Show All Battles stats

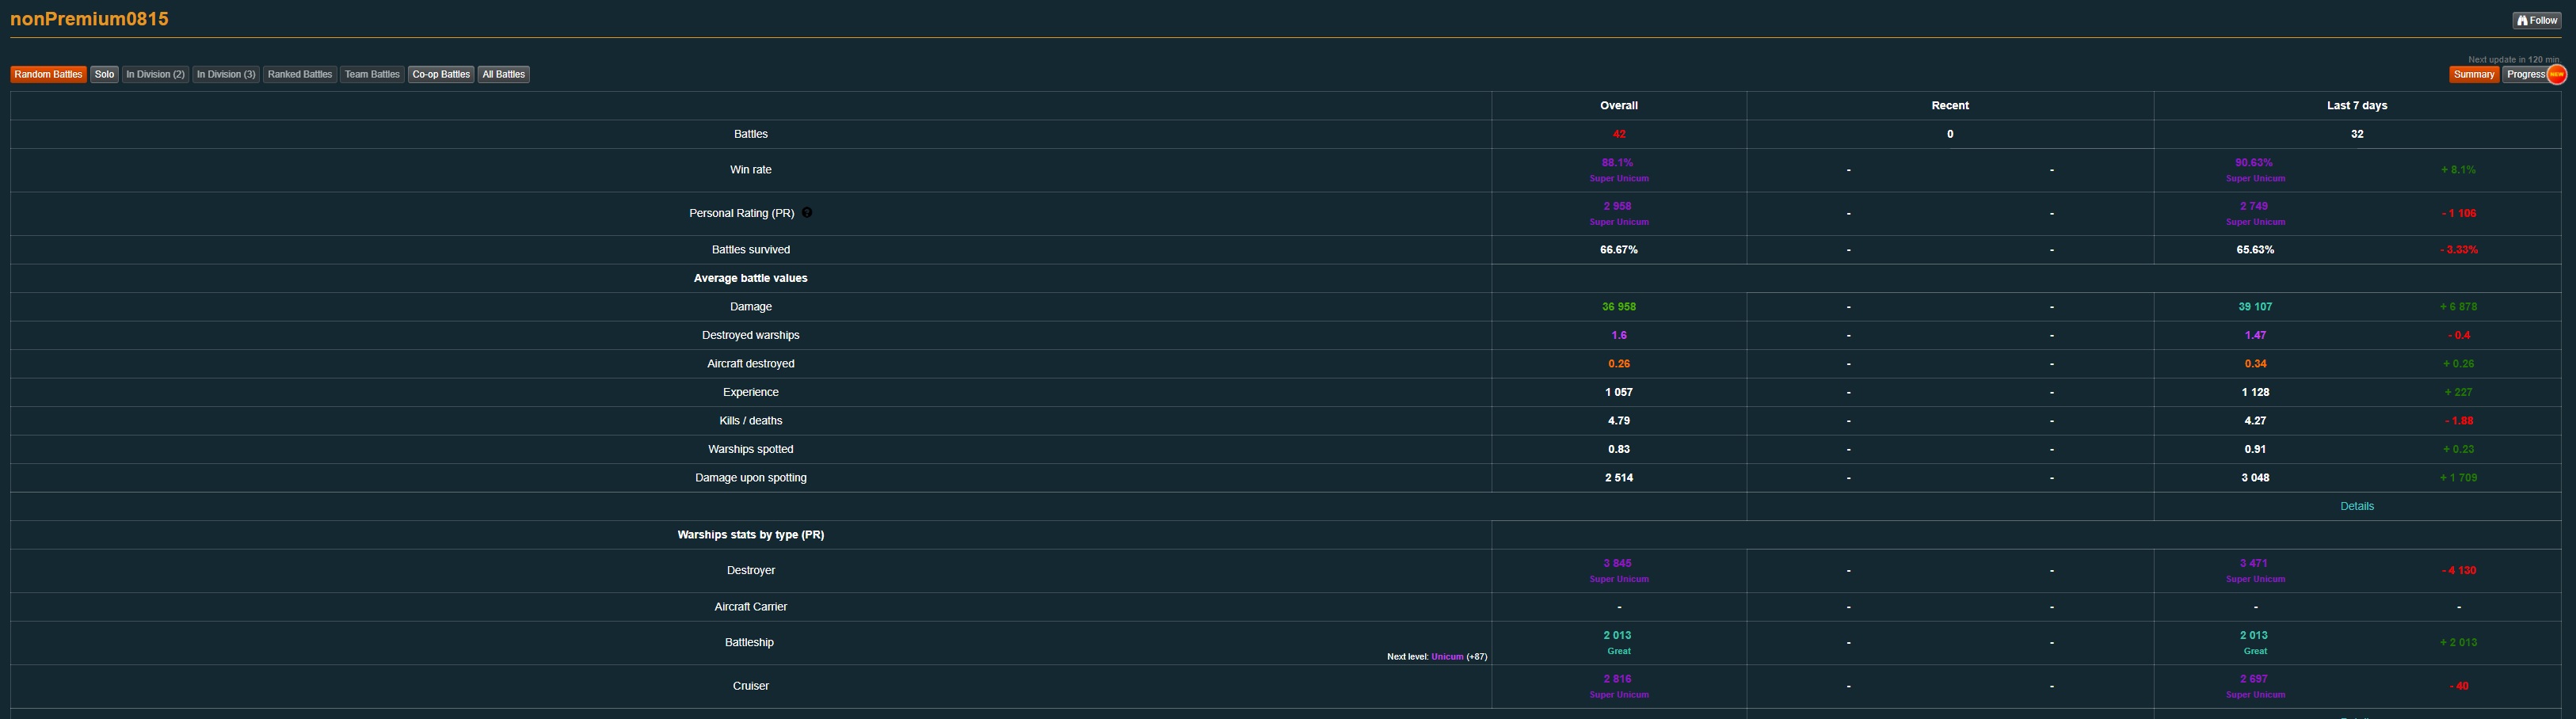pyautogui.click(x=503, y=74)
